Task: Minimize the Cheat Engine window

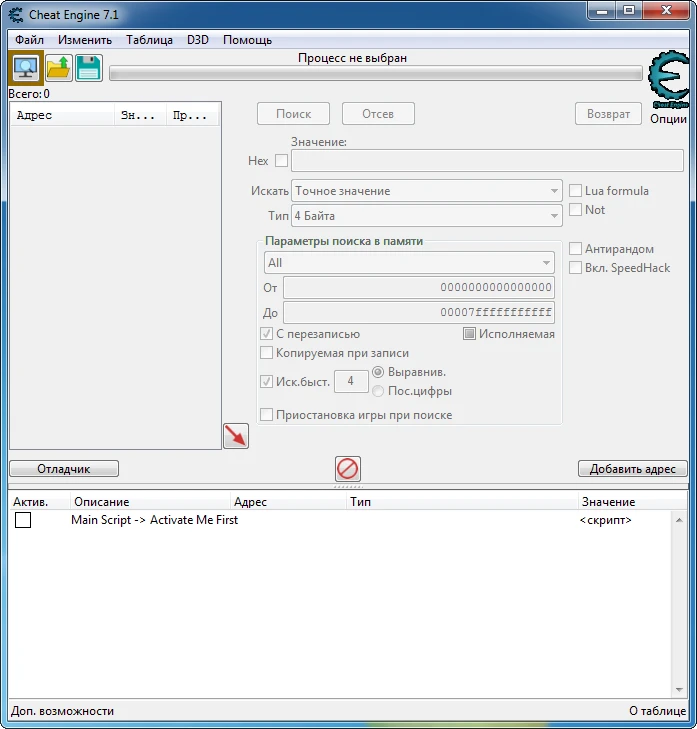Action: click(x=602, y=10)
